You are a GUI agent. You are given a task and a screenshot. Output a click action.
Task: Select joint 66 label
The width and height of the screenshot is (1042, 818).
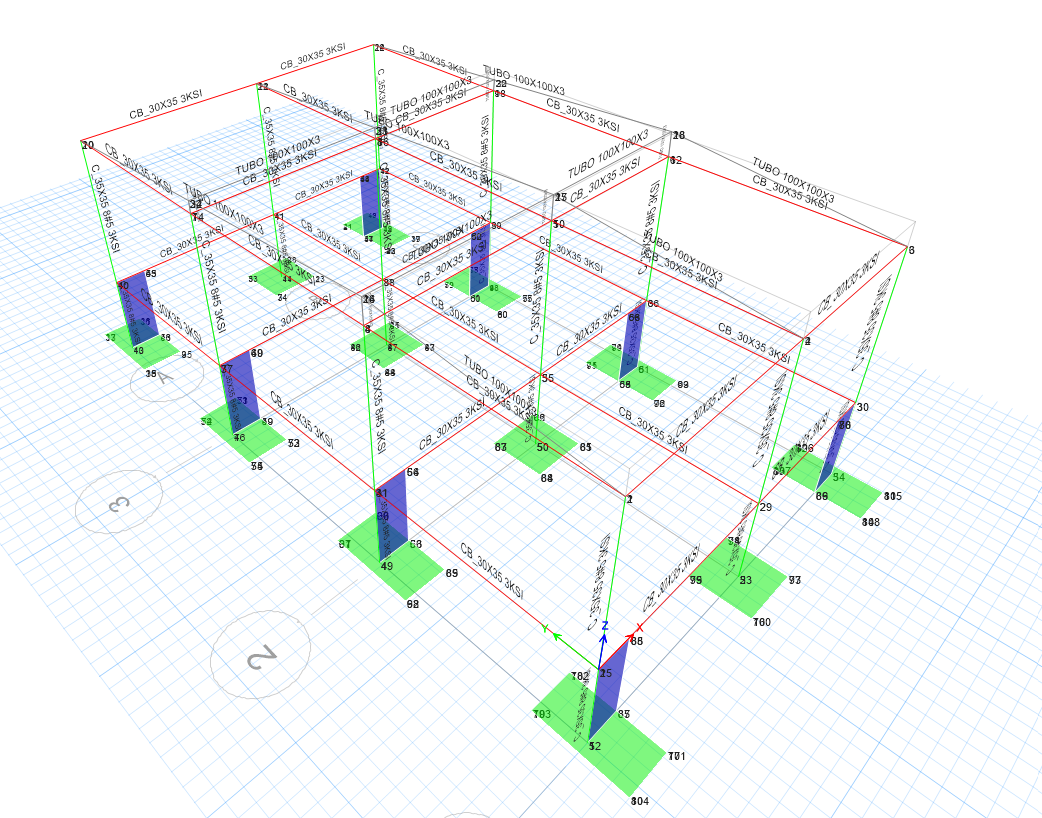(x=653, y=304)
